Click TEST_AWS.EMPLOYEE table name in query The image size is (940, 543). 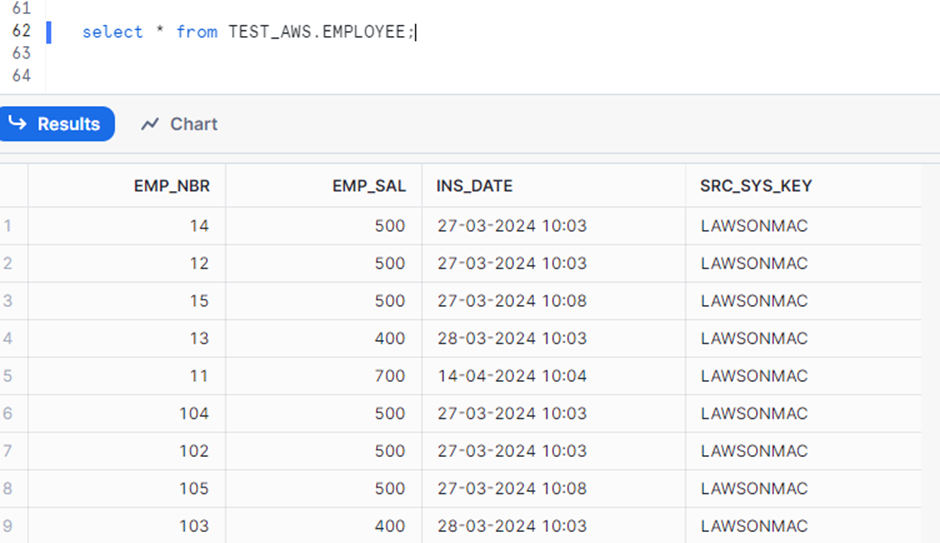coord(317,32)
